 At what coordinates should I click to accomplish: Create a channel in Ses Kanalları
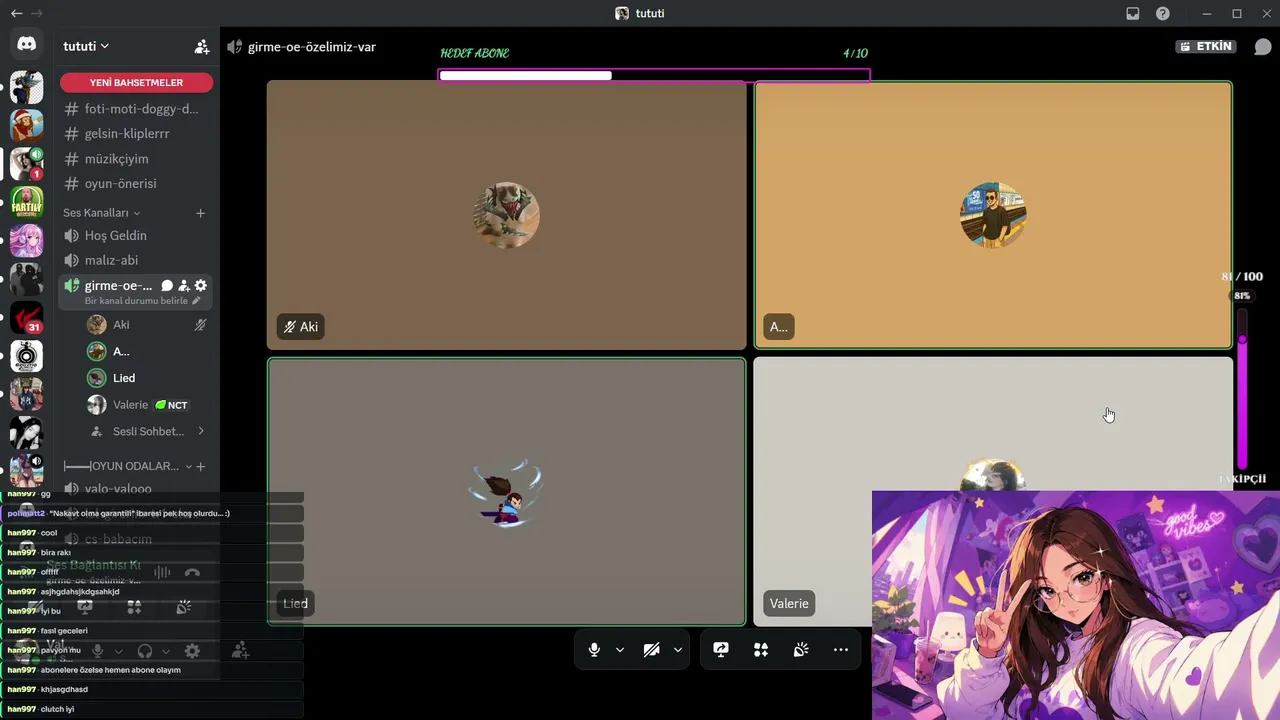pos(200,213)
